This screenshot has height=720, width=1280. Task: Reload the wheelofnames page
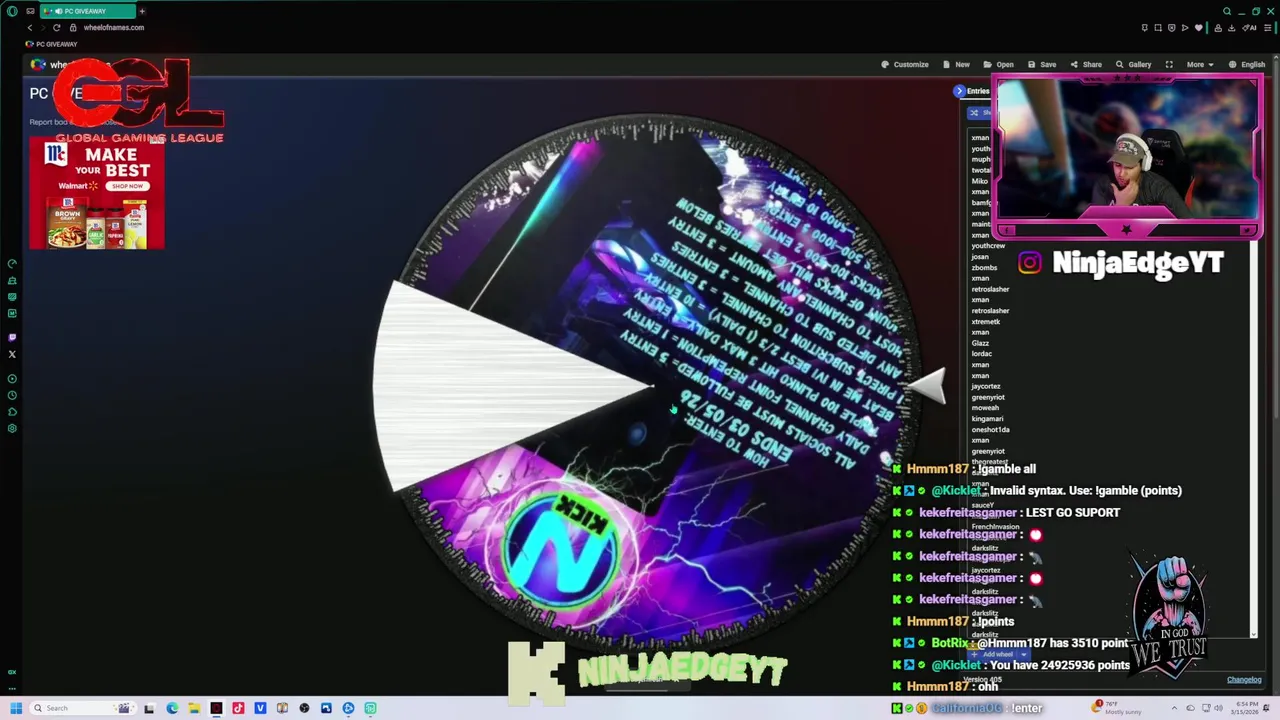tap(56, 27)
